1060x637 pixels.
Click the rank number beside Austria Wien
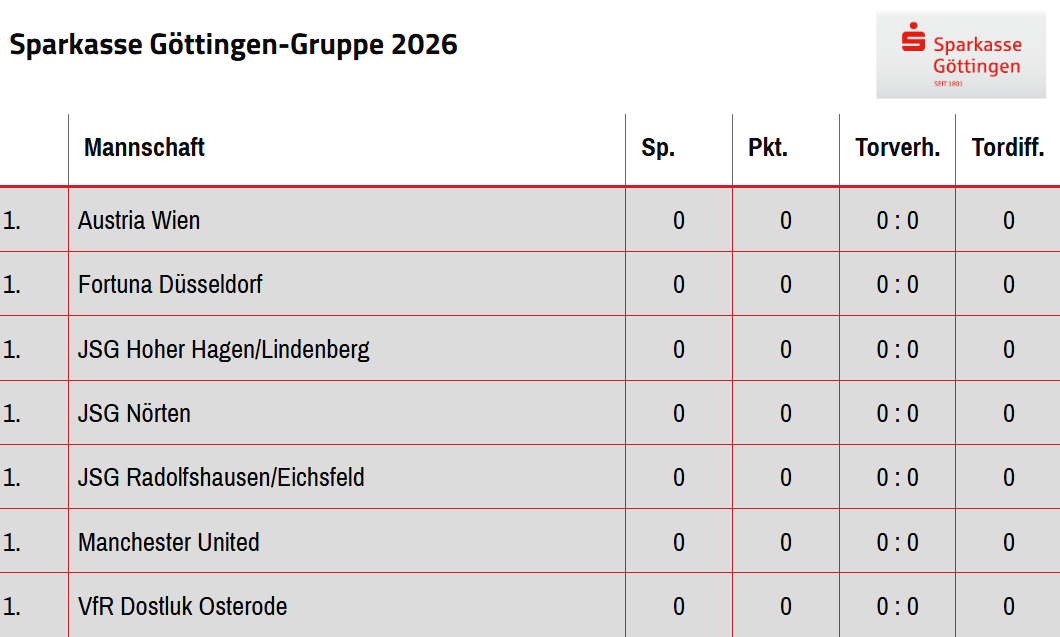coord(12,220)
